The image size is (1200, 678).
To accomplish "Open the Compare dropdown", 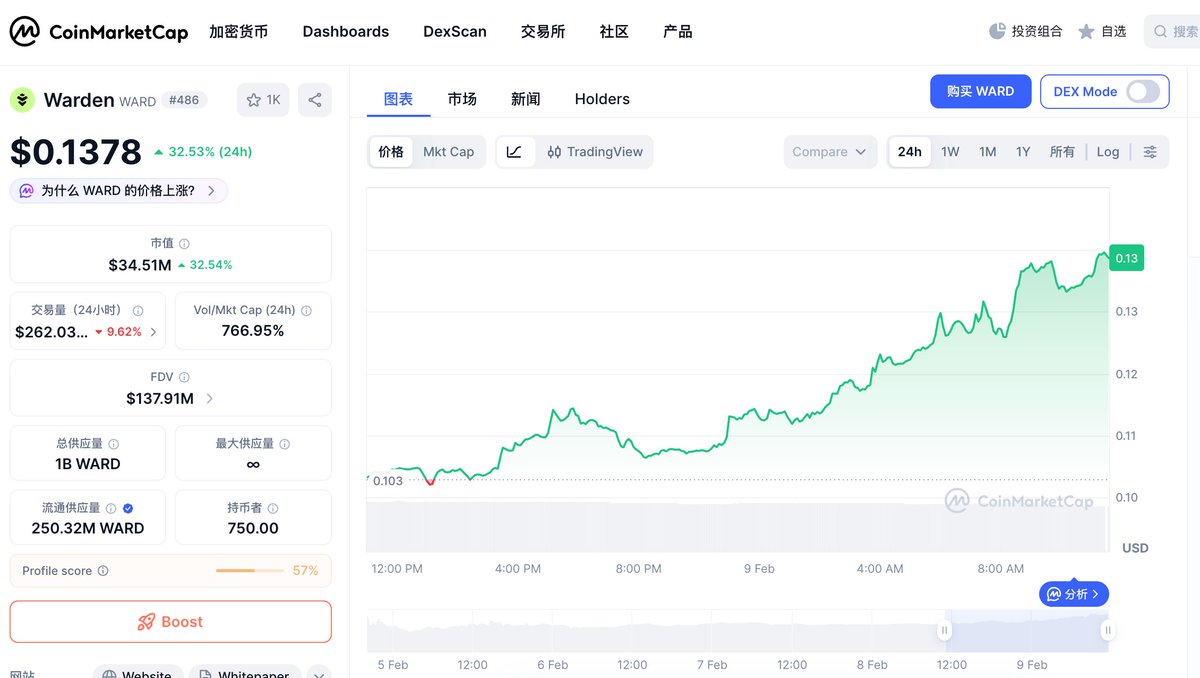I will (829, 152).
